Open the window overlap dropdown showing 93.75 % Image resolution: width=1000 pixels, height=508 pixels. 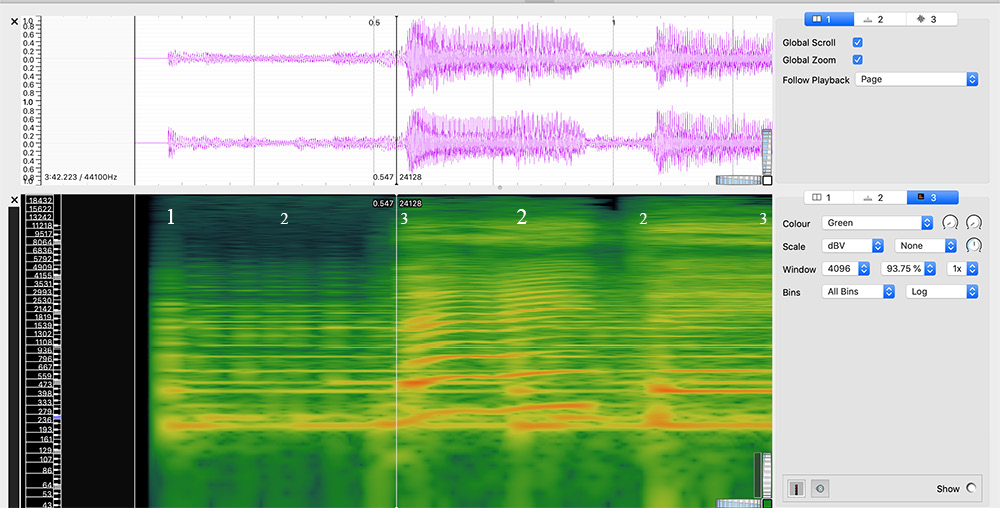point(909,269)
